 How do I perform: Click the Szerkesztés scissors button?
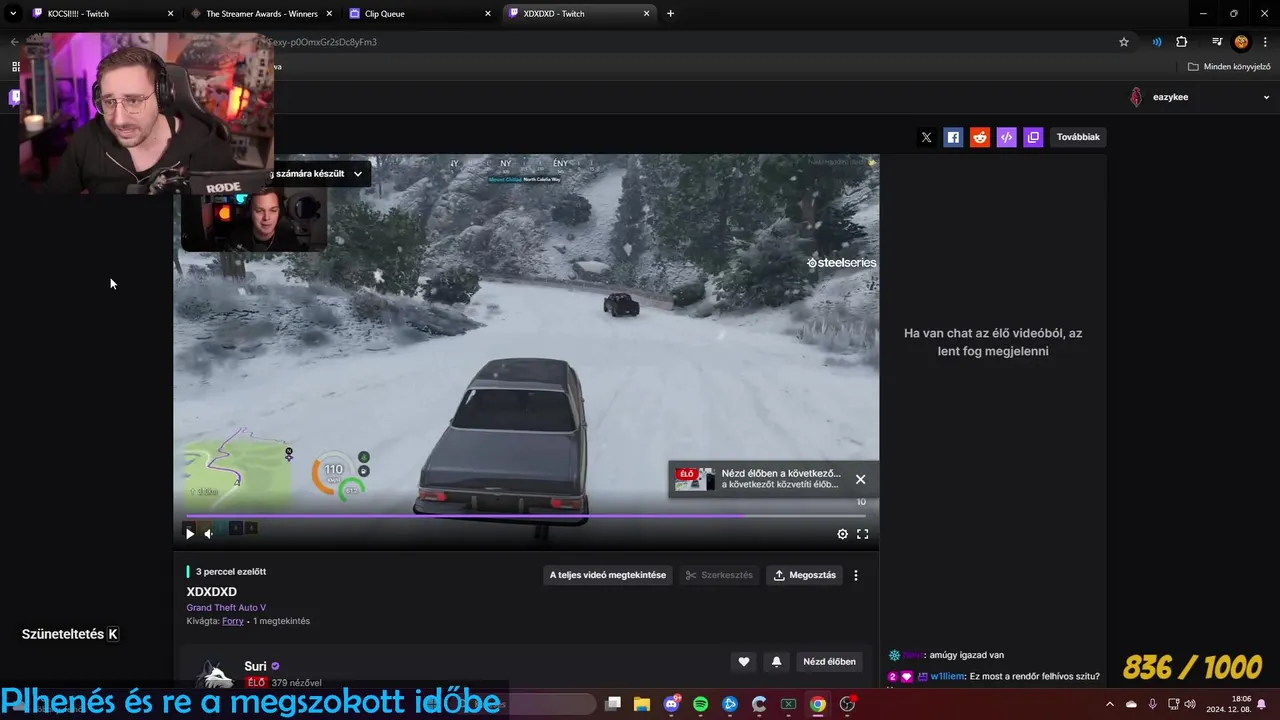coord(719,575)
